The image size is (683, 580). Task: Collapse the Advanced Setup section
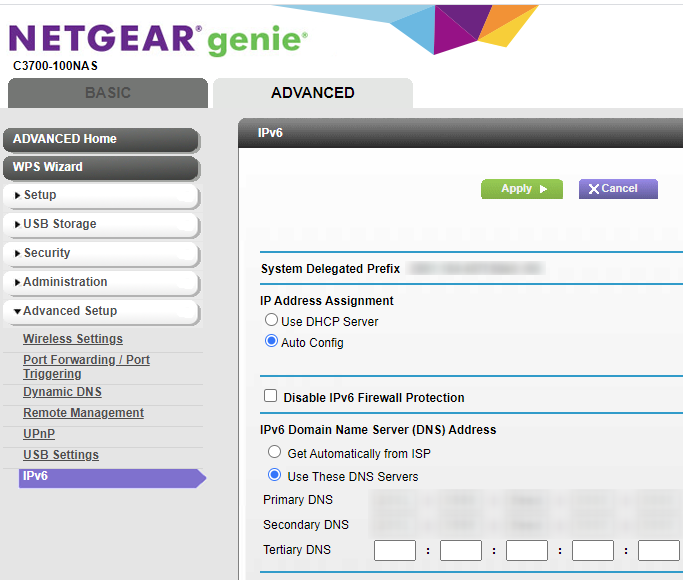click(100, 311)
